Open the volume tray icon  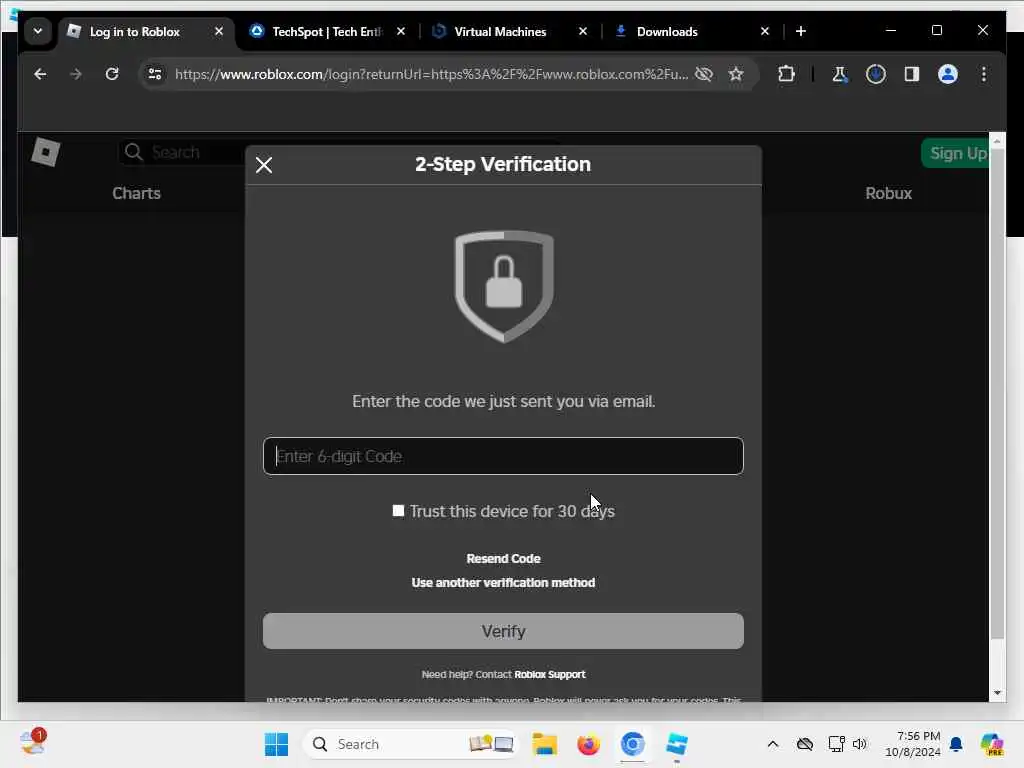859,744
